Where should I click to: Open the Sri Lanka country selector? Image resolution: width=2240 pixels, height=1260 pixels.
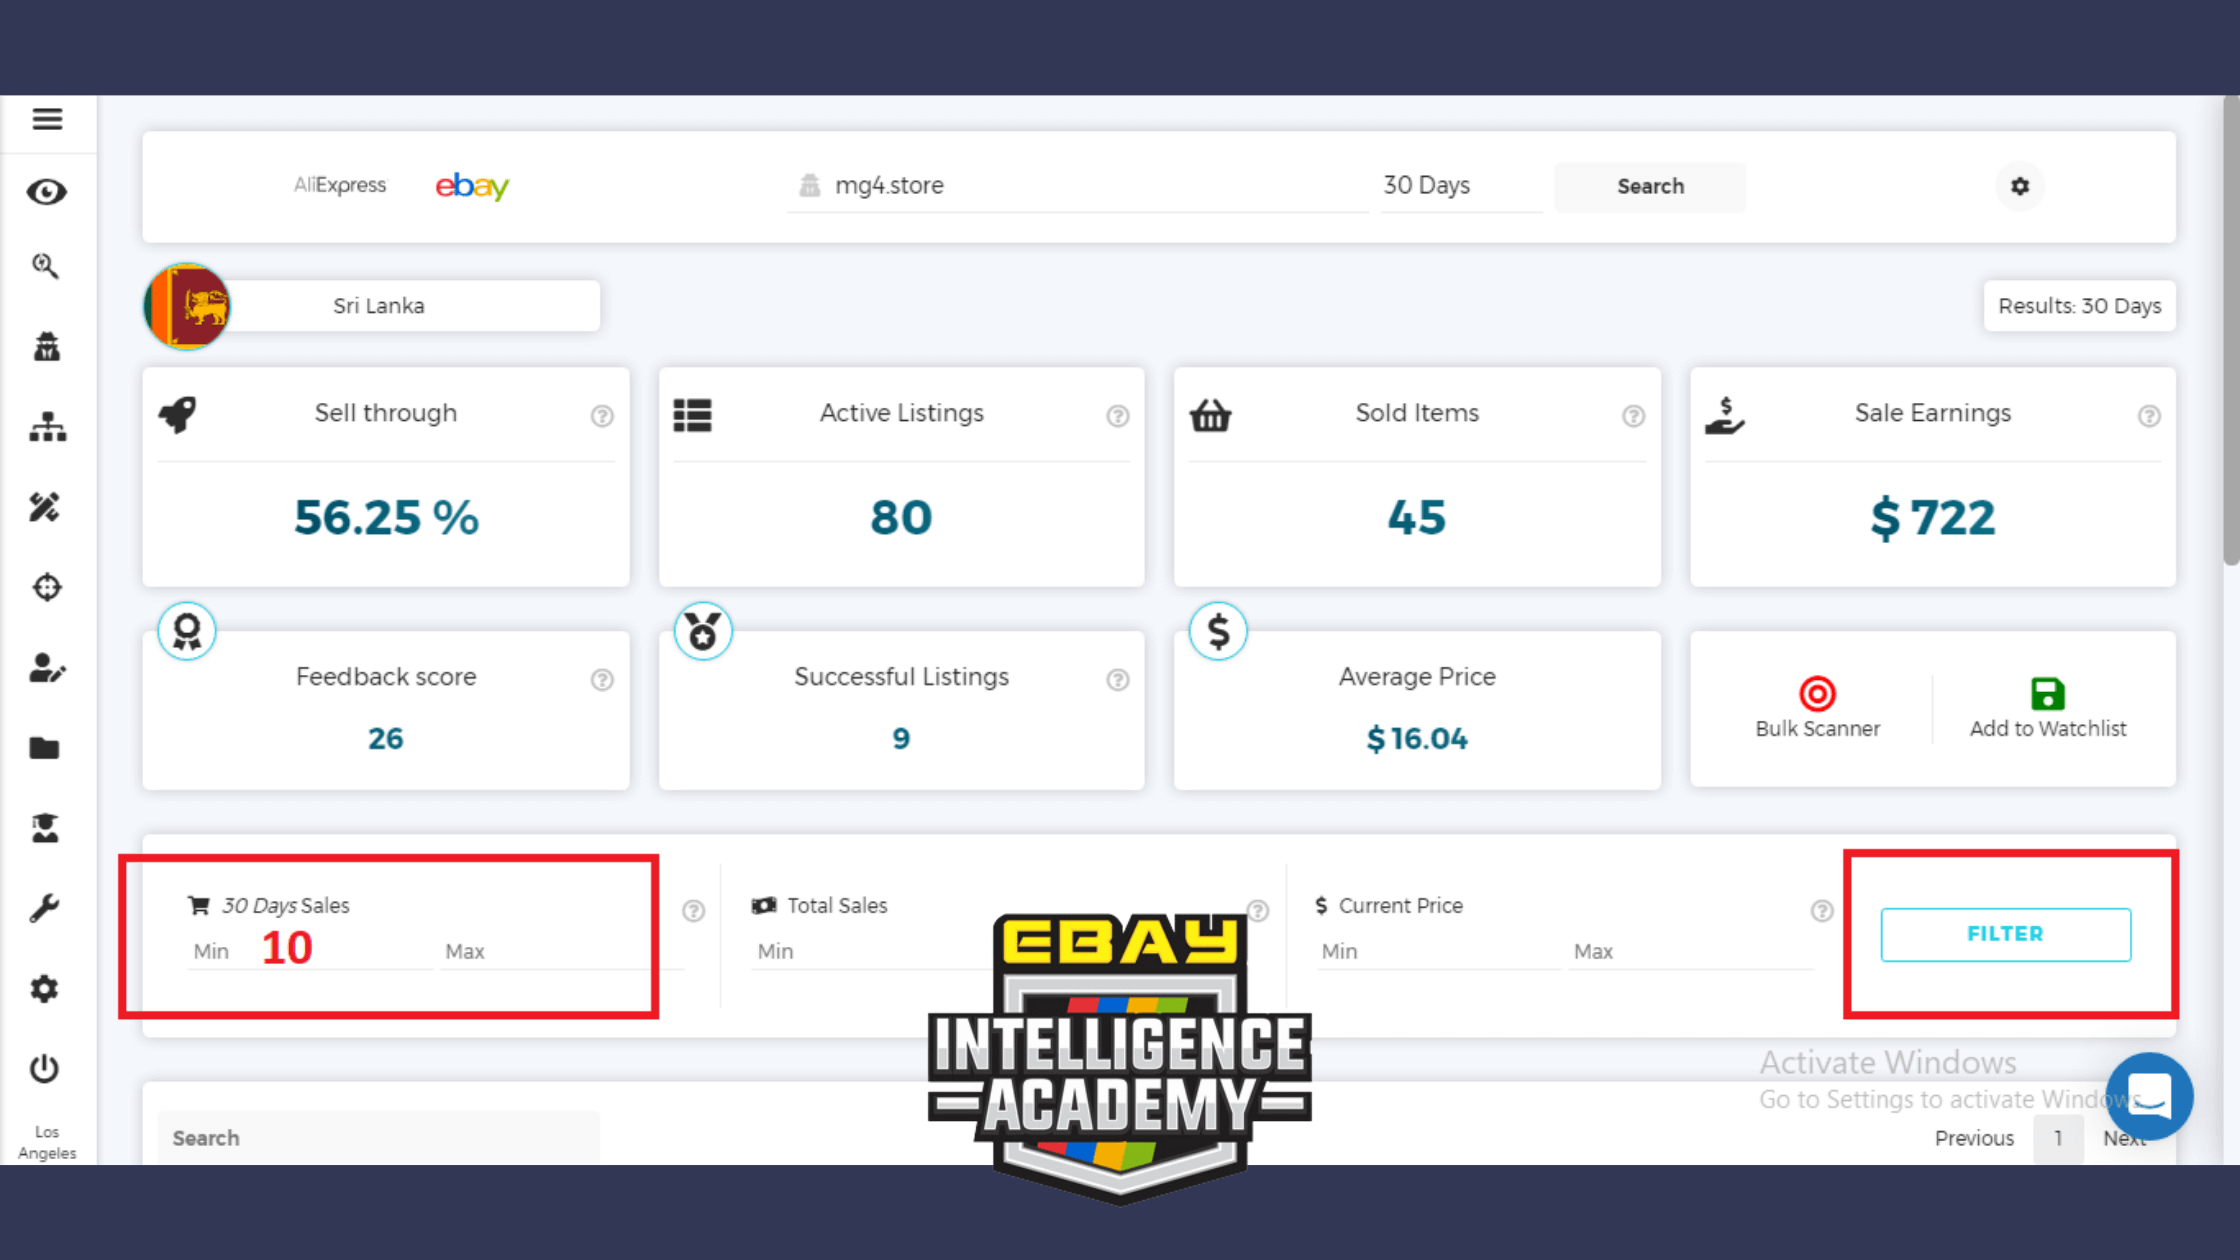pyautogui.click(x=378, y=306)
